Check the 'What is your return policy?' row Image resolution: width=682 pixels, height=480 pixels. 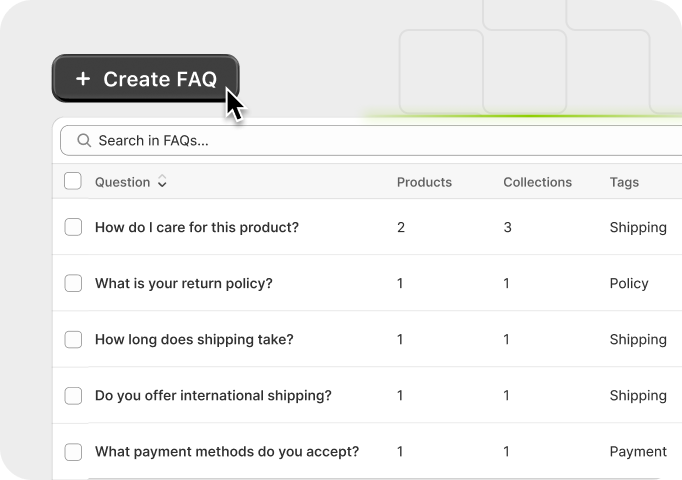[x=73, y=283]
